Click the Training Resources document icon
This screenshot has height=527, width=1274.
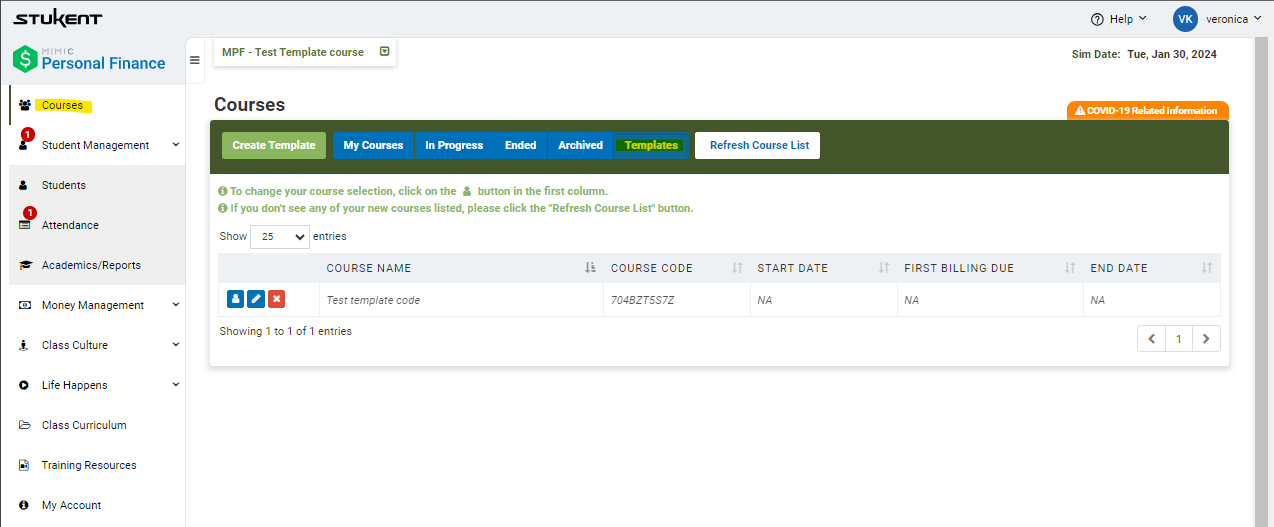(x=24, y=465)
